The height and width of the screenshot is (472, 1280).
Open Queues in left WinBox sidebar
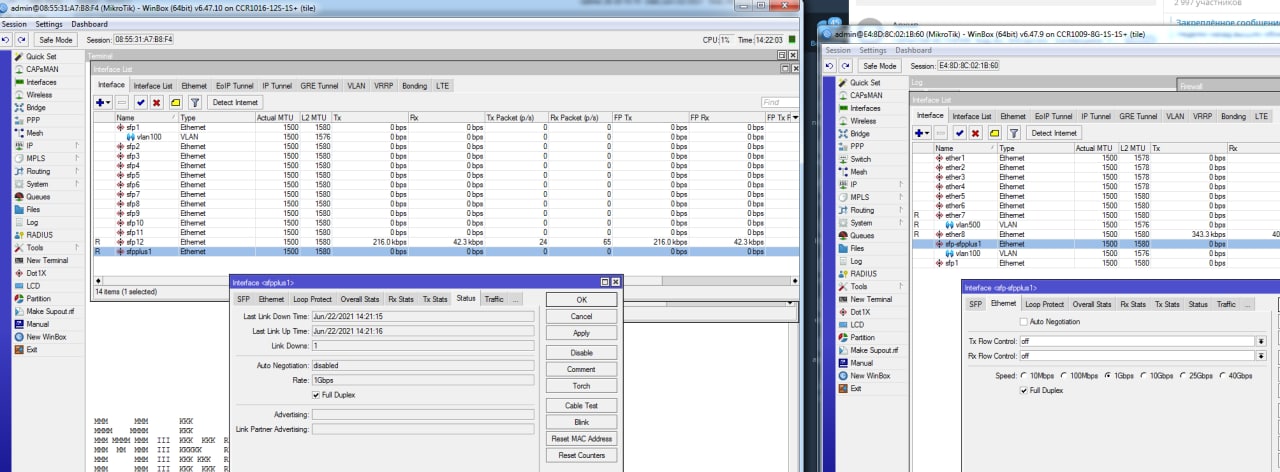pos(38,197)
